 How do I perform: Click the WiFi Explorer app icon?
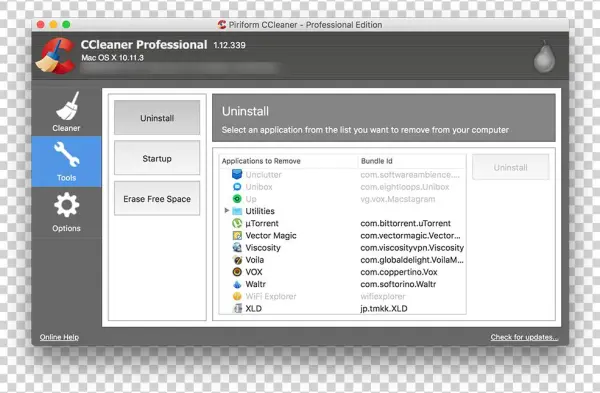(237, 296)
